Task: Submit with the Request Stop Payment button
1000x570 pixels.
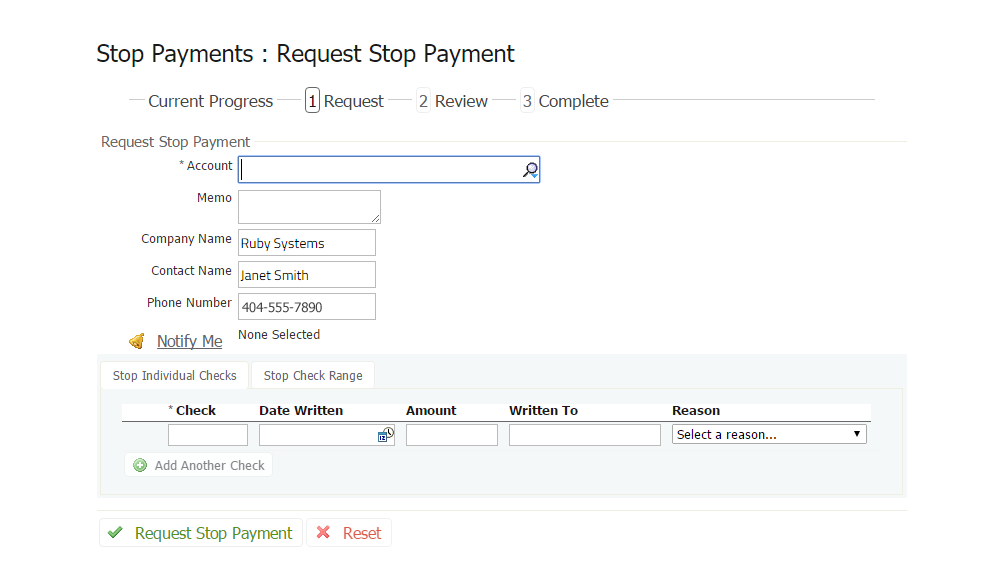Action: (213, 533)
